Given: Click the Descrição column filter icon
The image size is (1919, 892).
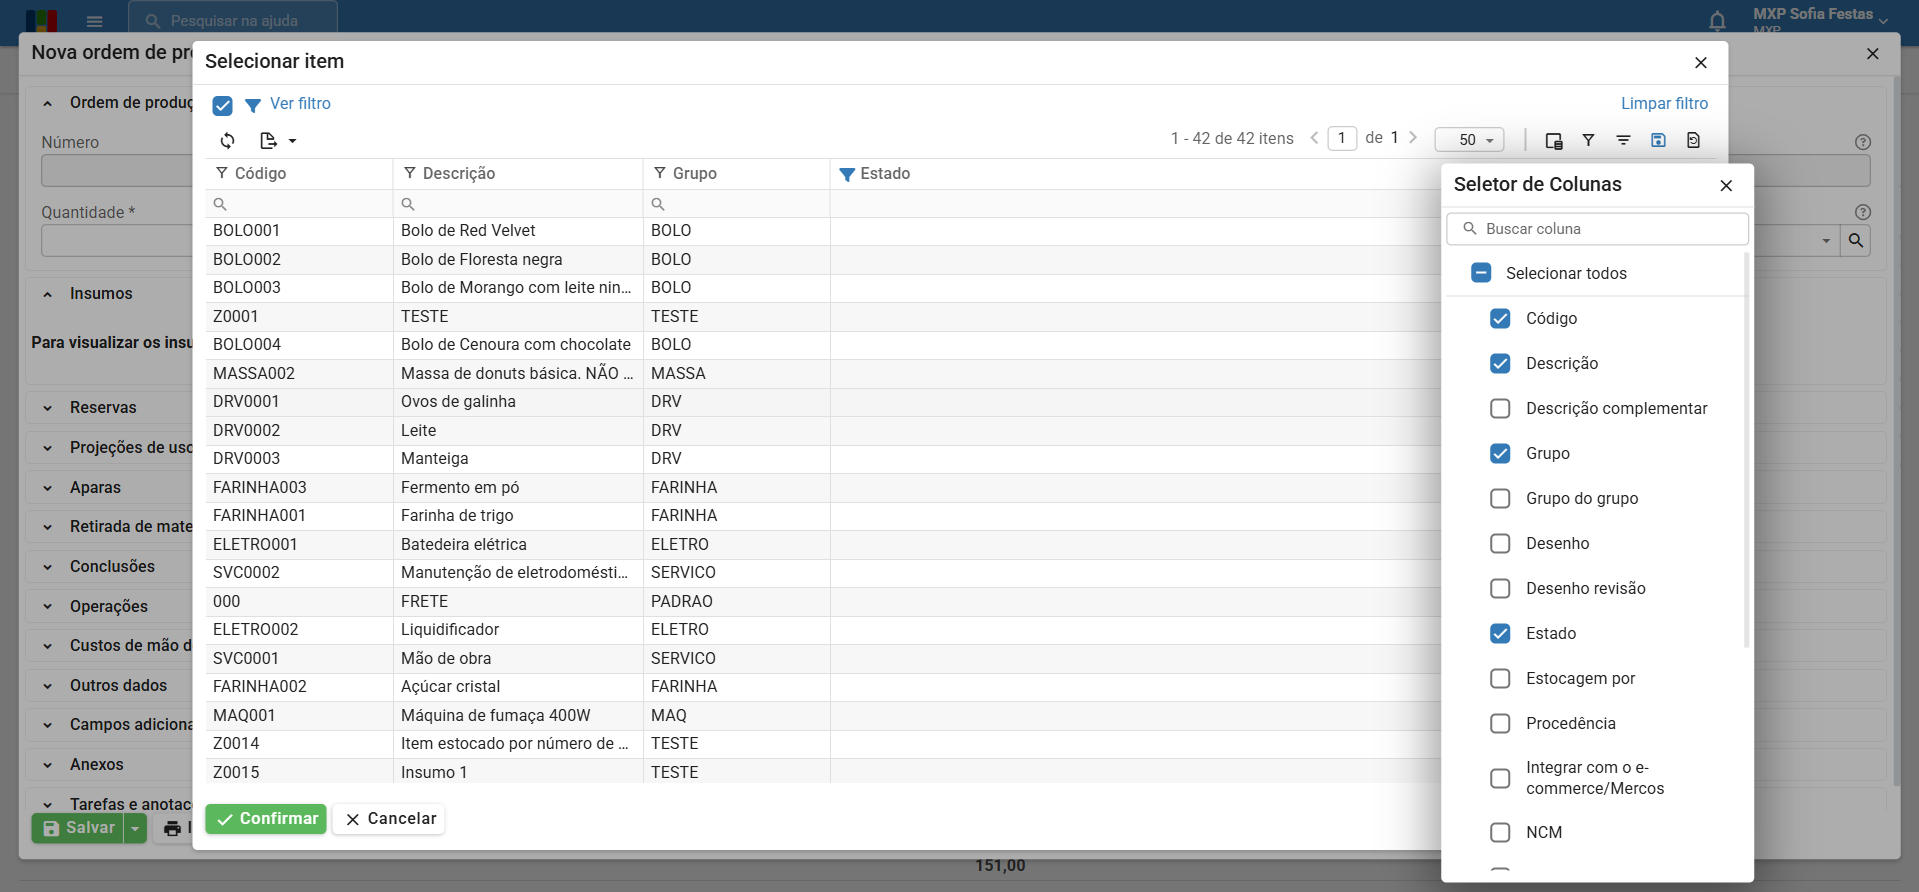Looking at the screenshot, I should (x=410, y=173).
